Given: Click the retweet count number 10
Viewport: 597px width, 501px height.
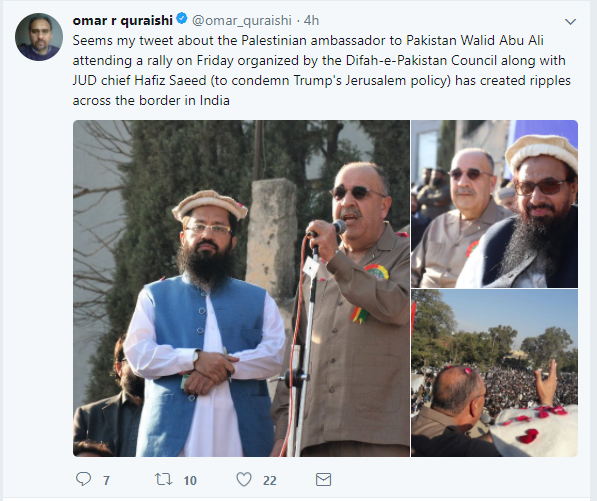Looking at the screenshot, I should click(190, 480).
